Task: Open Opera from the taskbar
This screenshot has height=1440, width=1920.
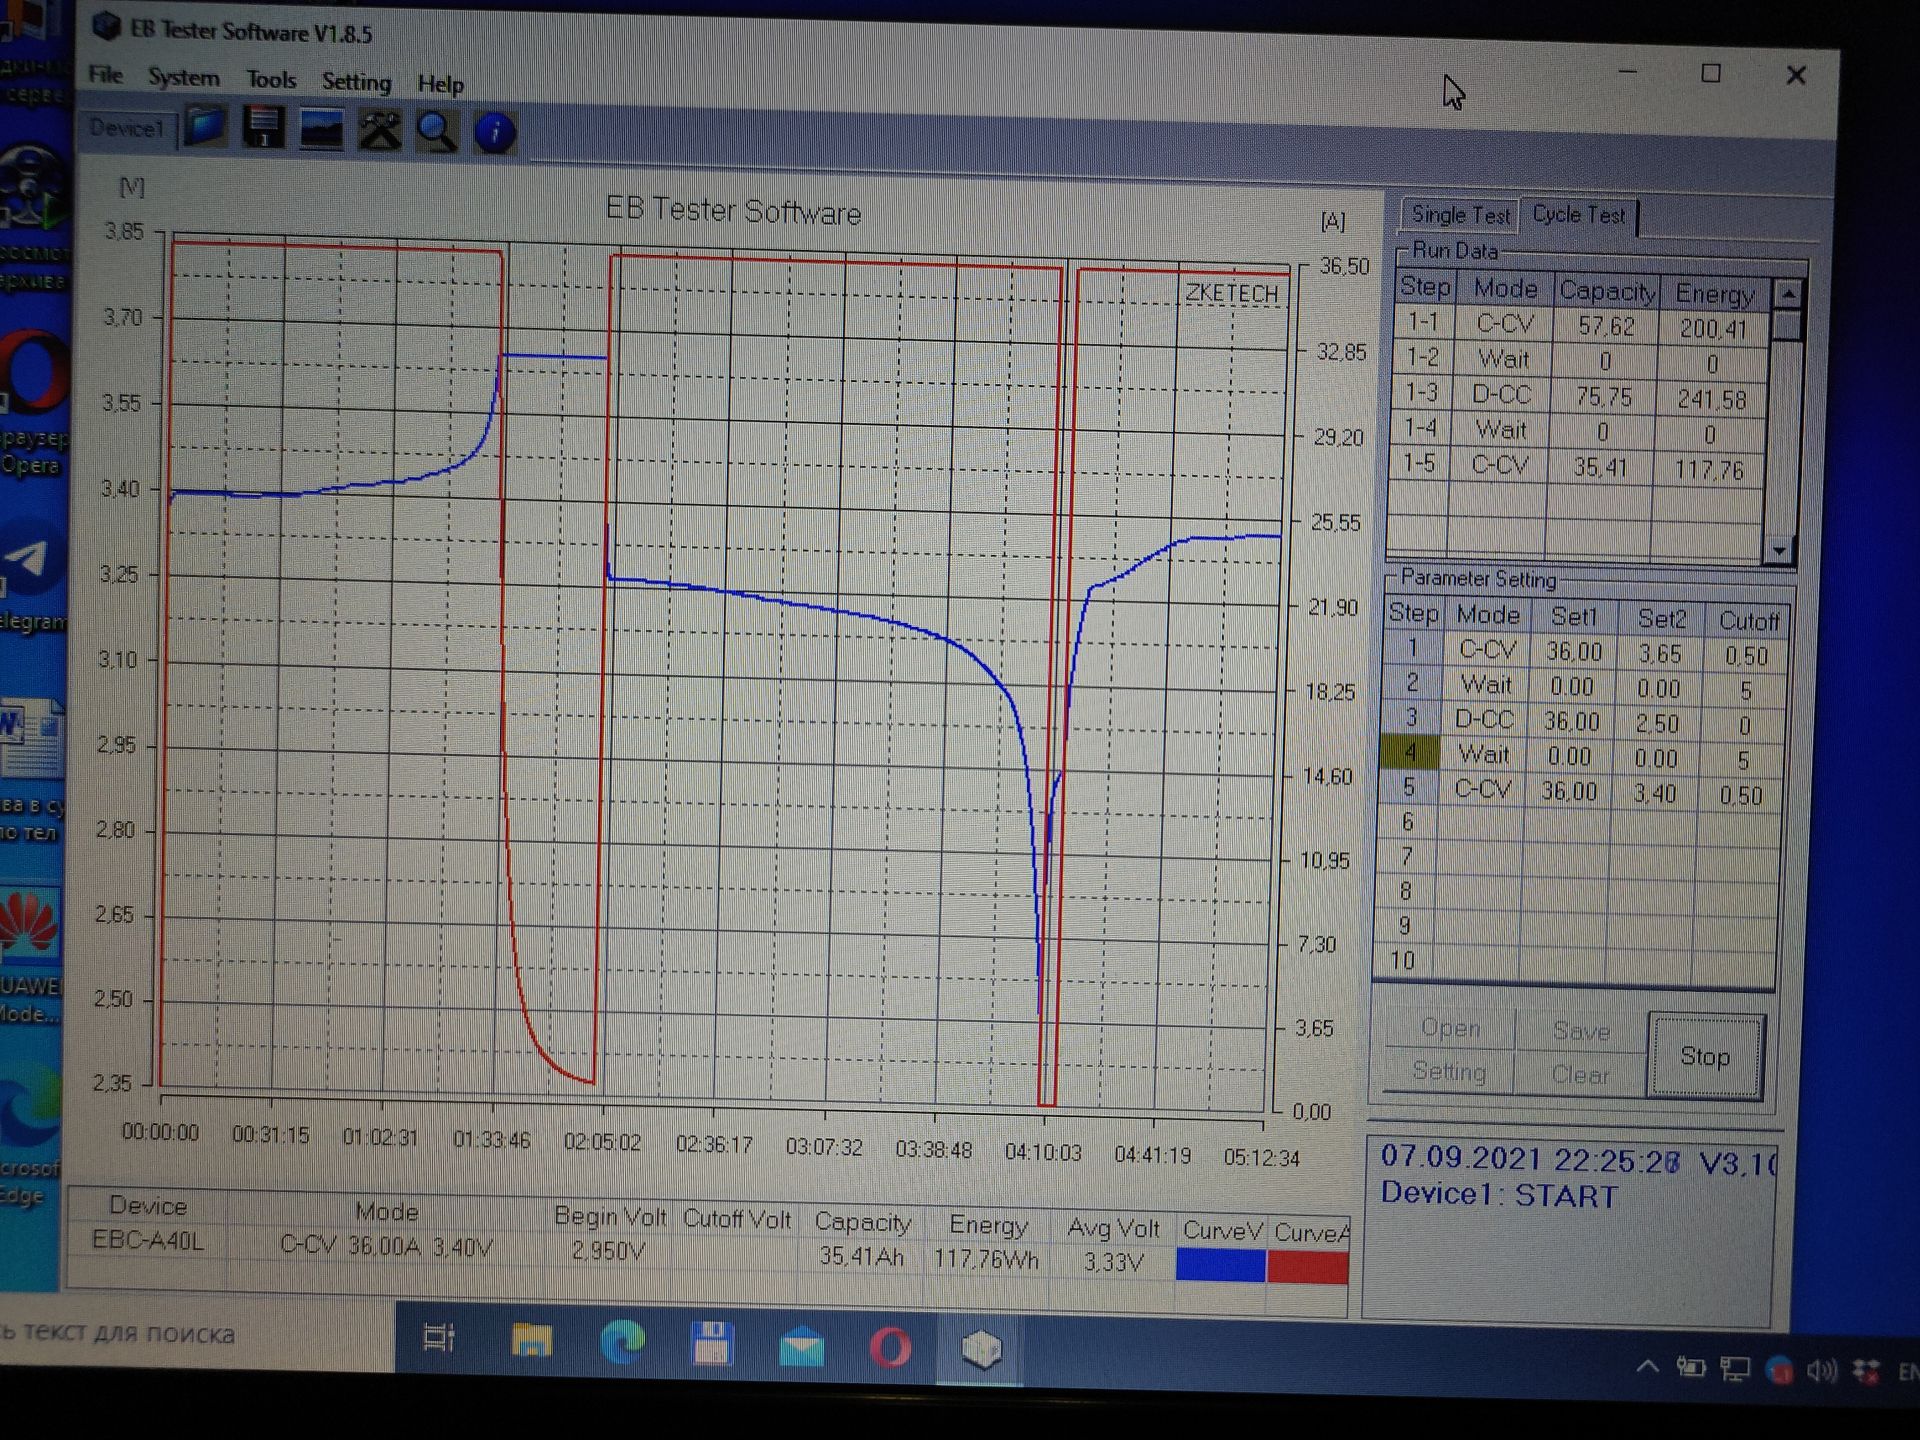Action: [890, 1347]
